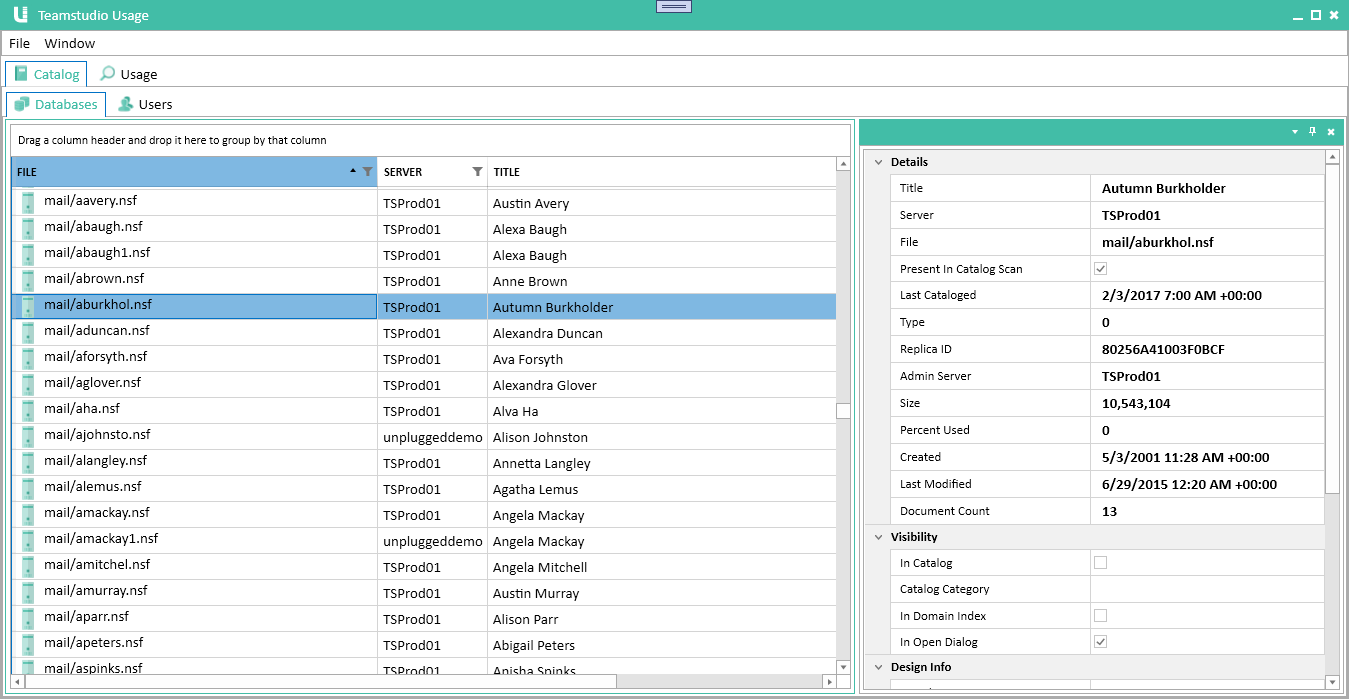Click the sort arrow in the FILE header
Viewport: 1349px width, 699px height.
click(x=352, y=171)
